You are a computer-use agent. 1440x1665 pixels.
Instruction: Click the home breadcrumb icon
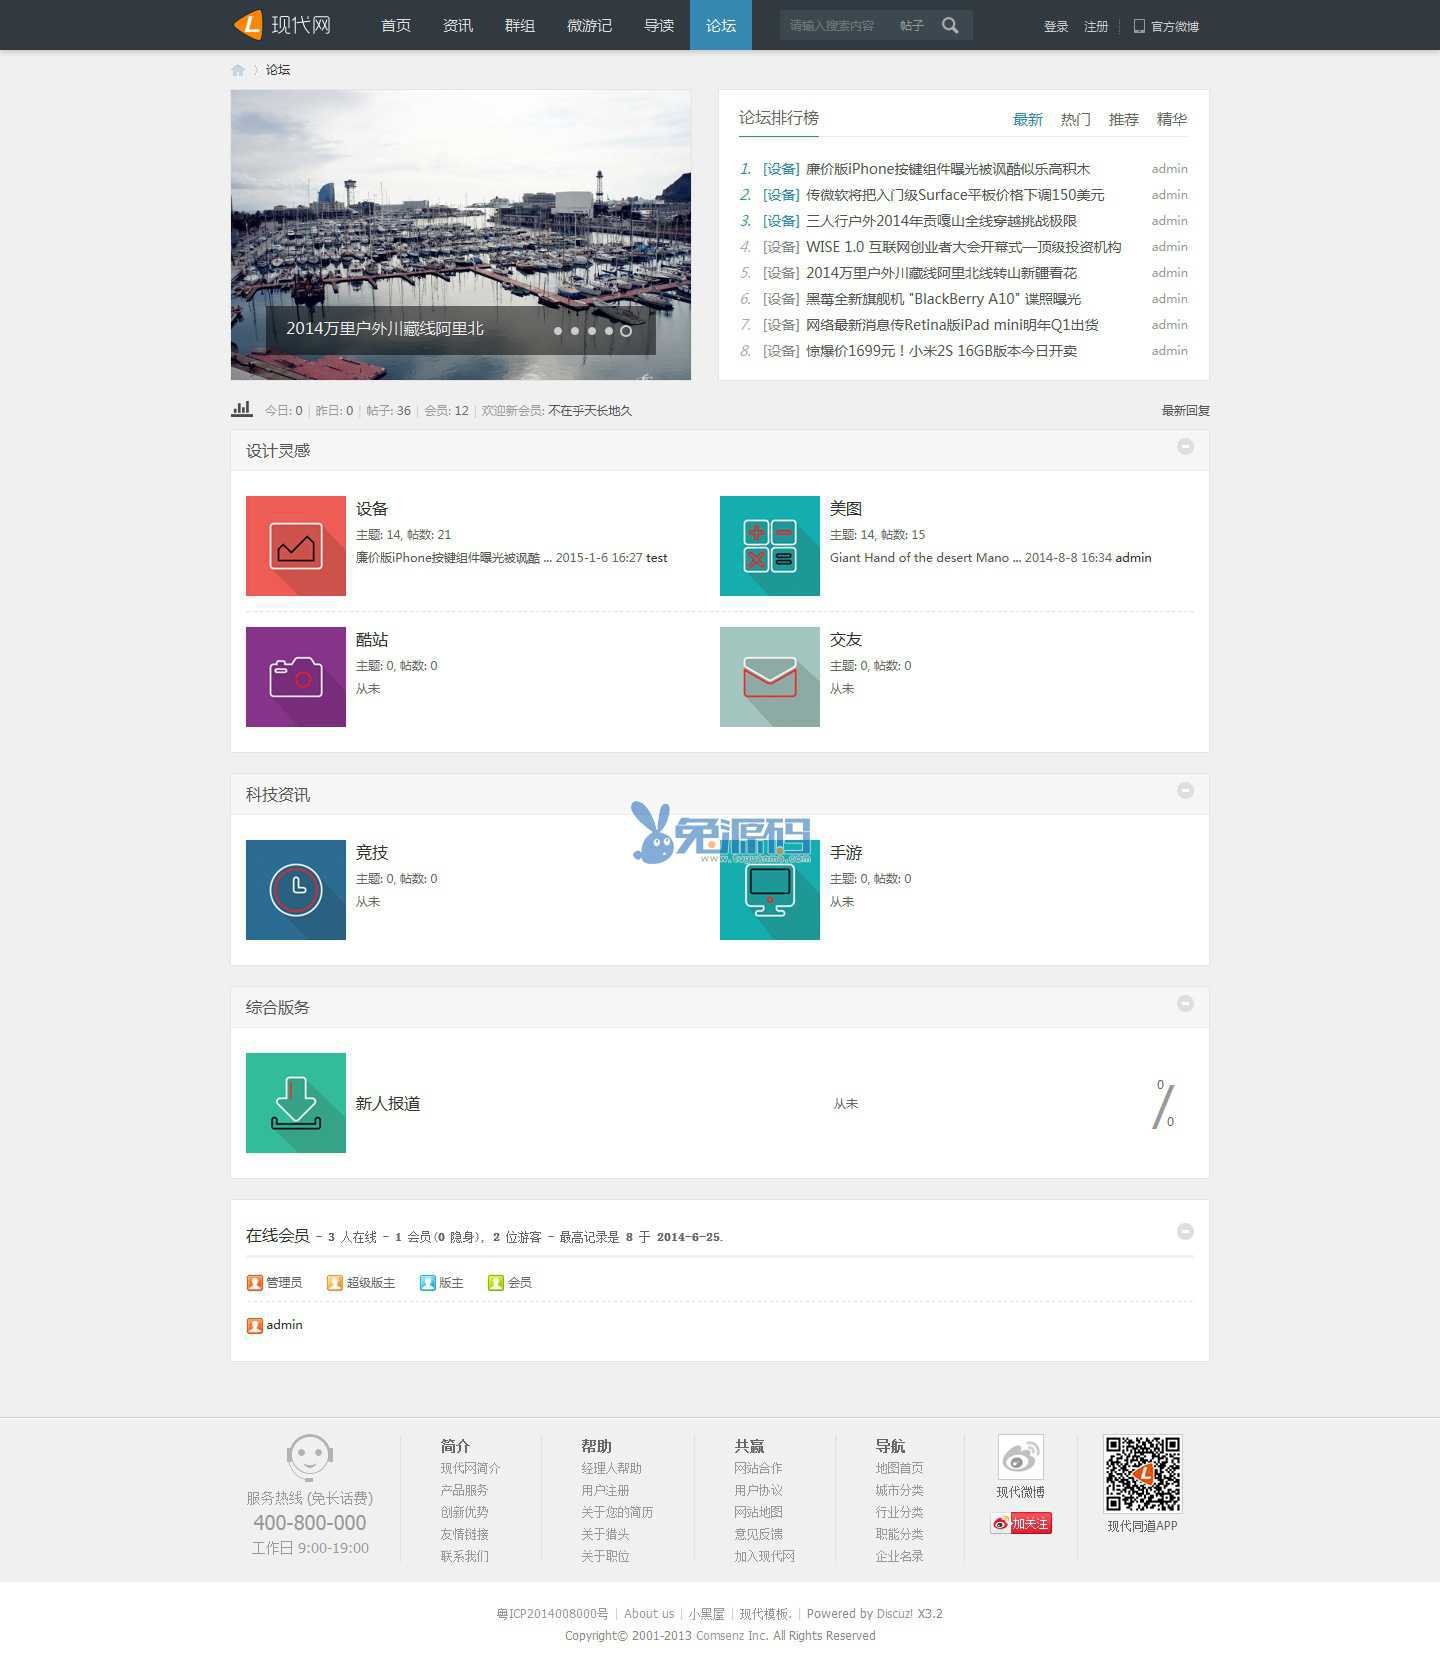238,70
